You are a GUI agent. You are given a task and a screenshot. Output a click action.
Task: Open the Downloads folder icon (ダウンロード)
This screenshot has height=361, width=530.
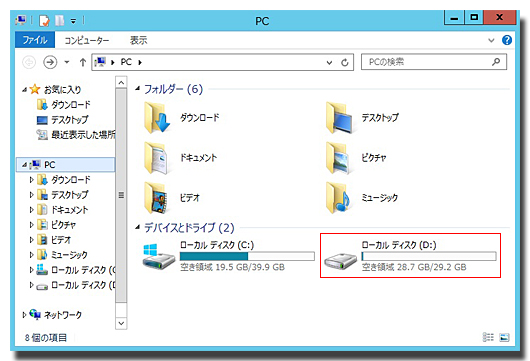click(x=157, y=118)
